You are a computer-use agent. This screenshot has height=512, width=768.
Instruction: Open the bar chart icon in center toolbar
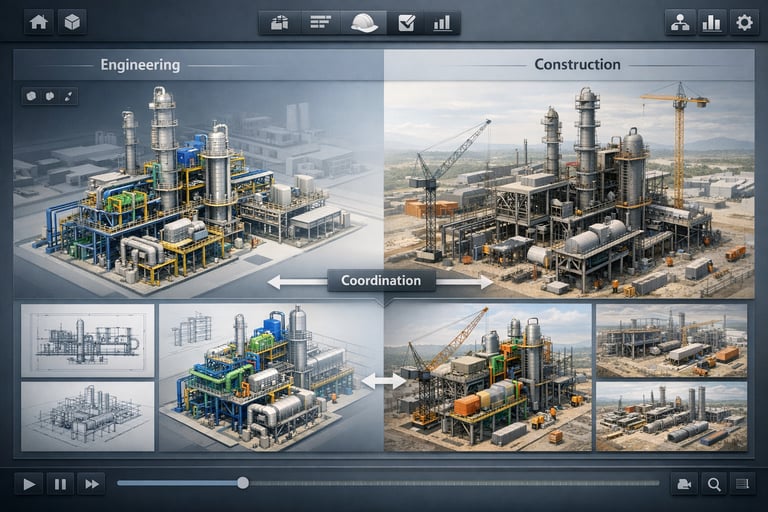click(442, 23)
